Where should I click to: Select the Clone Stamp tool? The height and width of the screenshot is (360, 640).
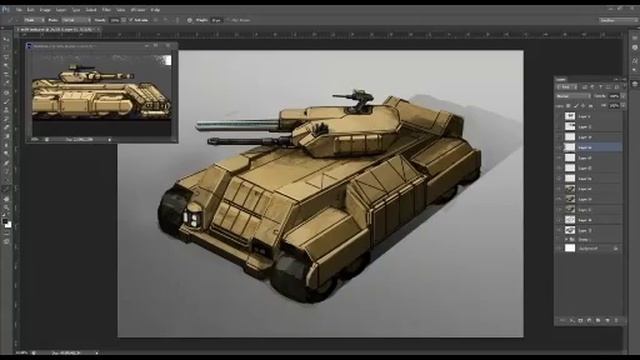pyautogui.click(x=6, y=110)
